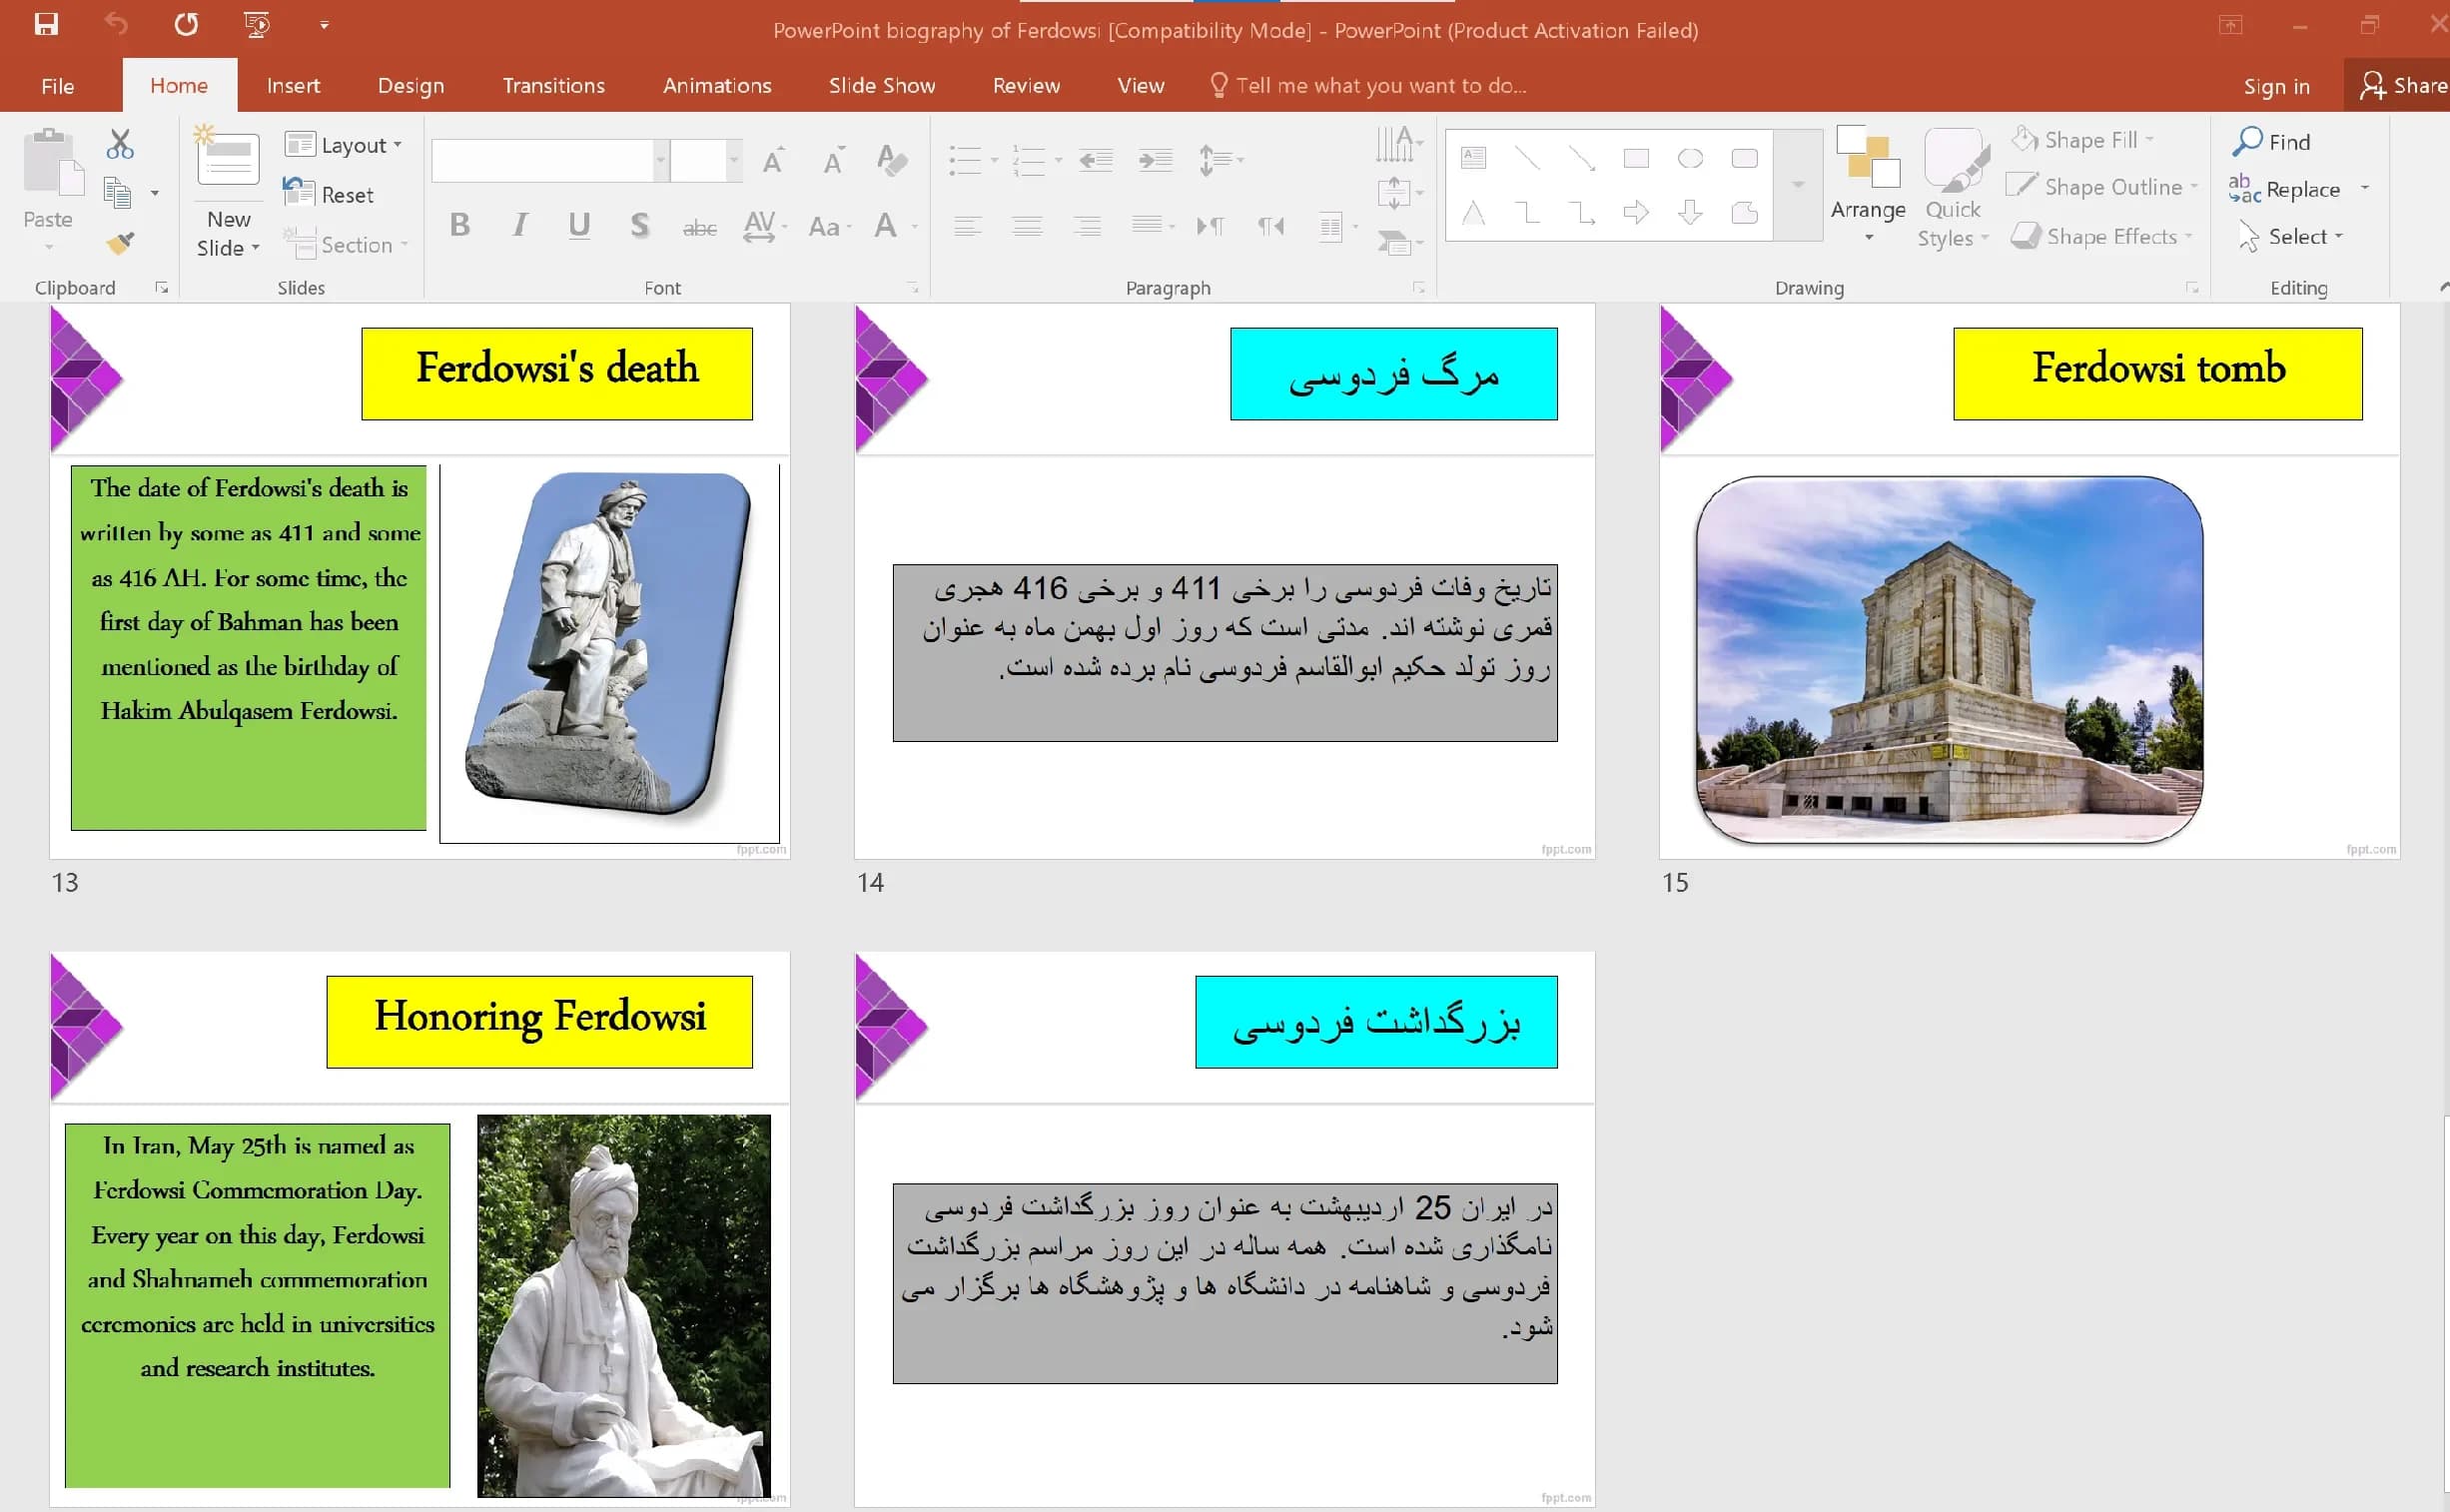Image resolution: width=2450 pixels, height=1512 pixels.
Task: Toggle Bold formatting
Action: click(x=460, y=226)
